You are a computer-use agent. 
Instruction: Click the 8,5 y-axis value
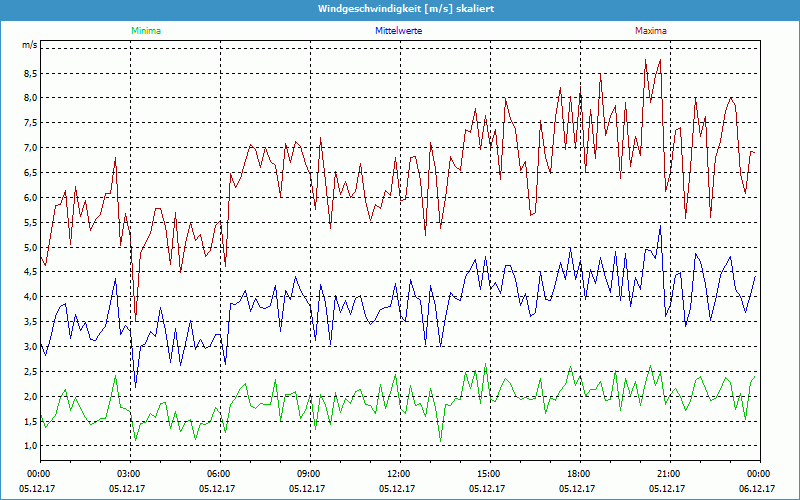click(31, 73)
